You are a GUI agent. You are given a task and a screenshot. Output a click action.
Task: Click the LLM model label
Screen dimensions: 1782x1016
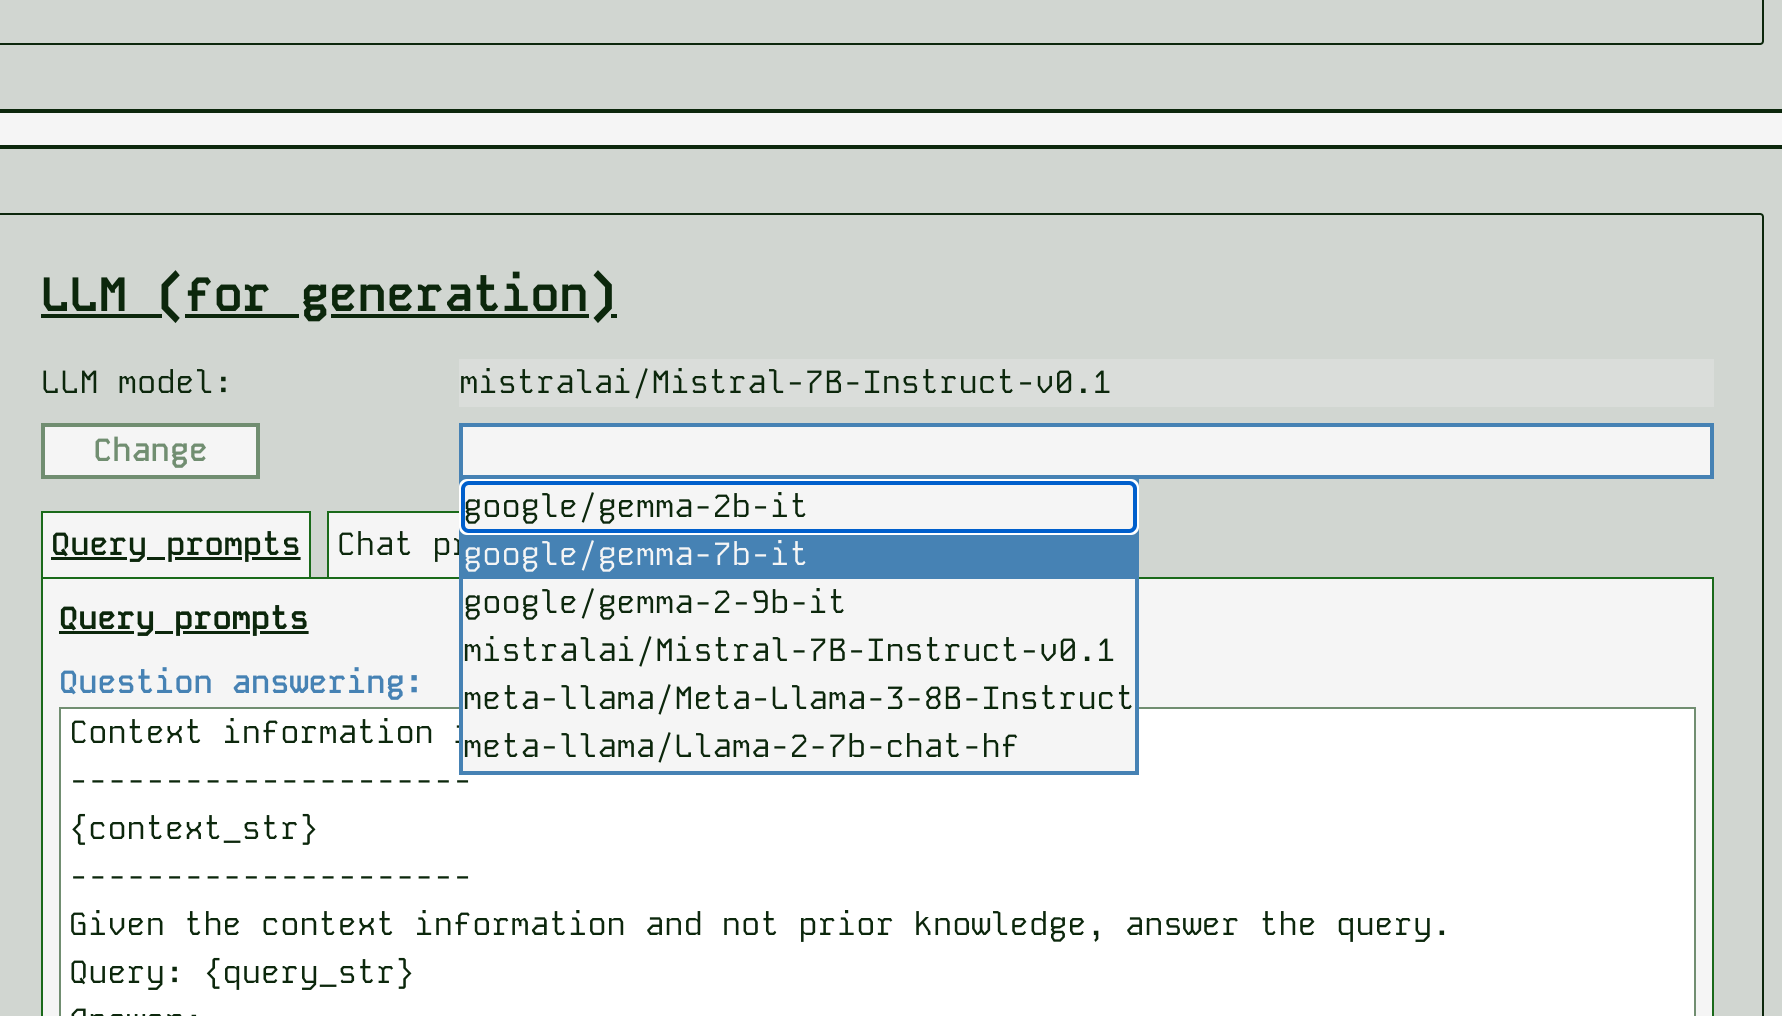point(136,383)
